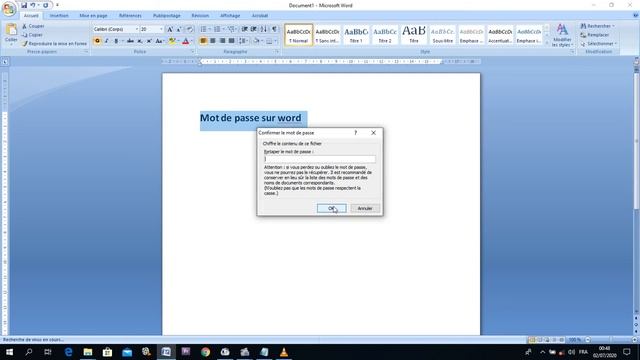Viewport: 640px width, 360px height.
Task: Toggle superscript formatting
Action: 149,41
